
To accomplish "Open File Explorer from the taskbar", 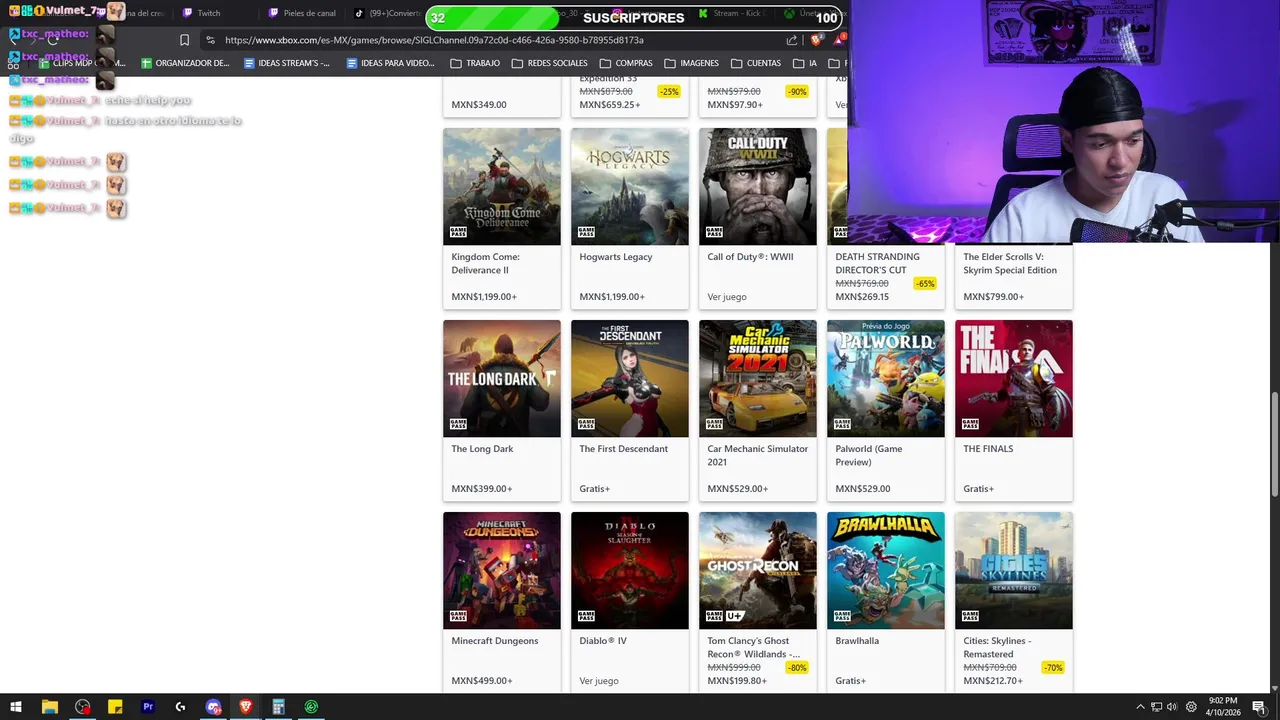I will [49, 707].
